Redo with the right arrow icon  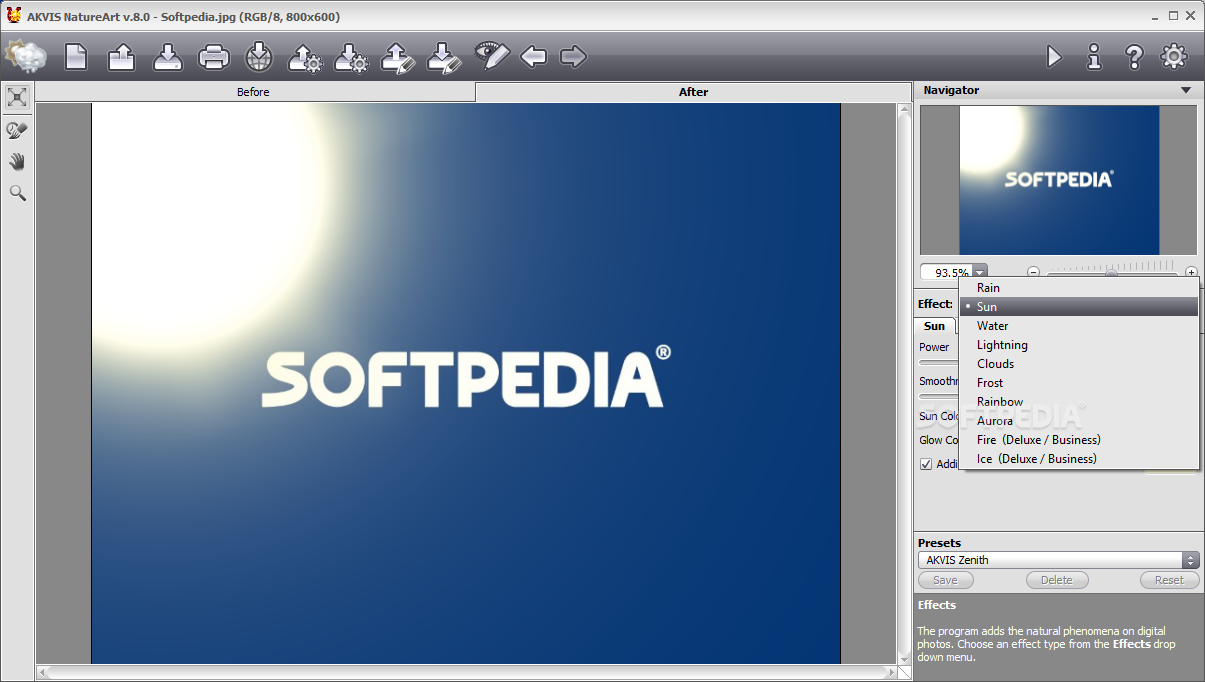[x=573, y=56]
